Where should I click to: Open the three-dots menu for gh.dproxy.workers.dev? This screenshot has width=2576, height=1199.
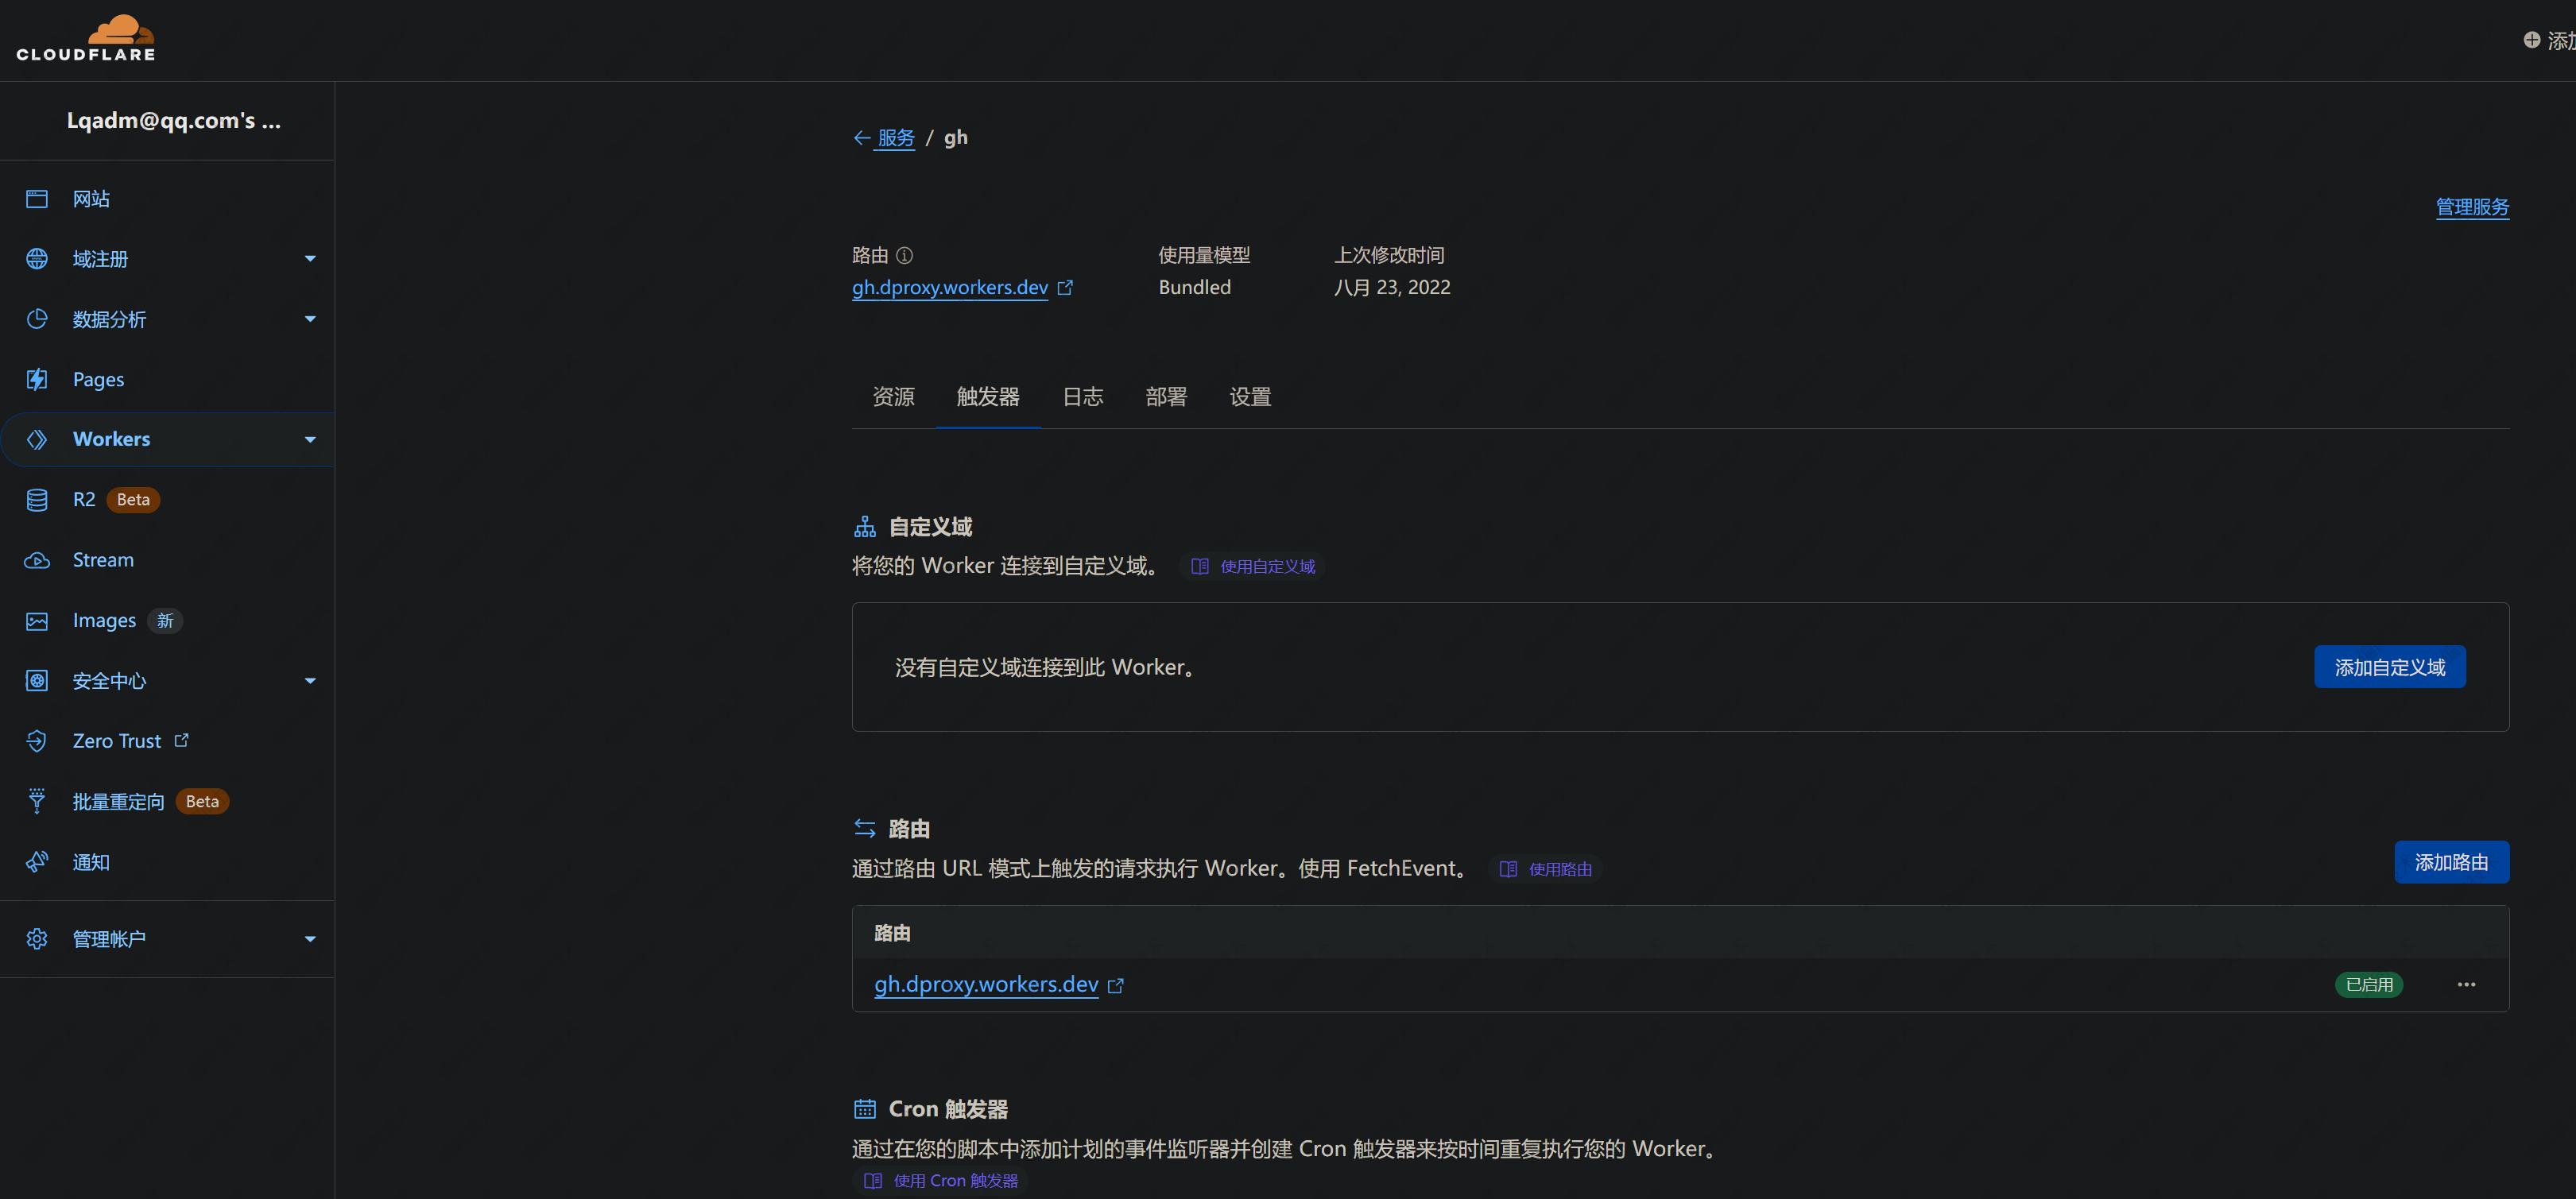2466,985
